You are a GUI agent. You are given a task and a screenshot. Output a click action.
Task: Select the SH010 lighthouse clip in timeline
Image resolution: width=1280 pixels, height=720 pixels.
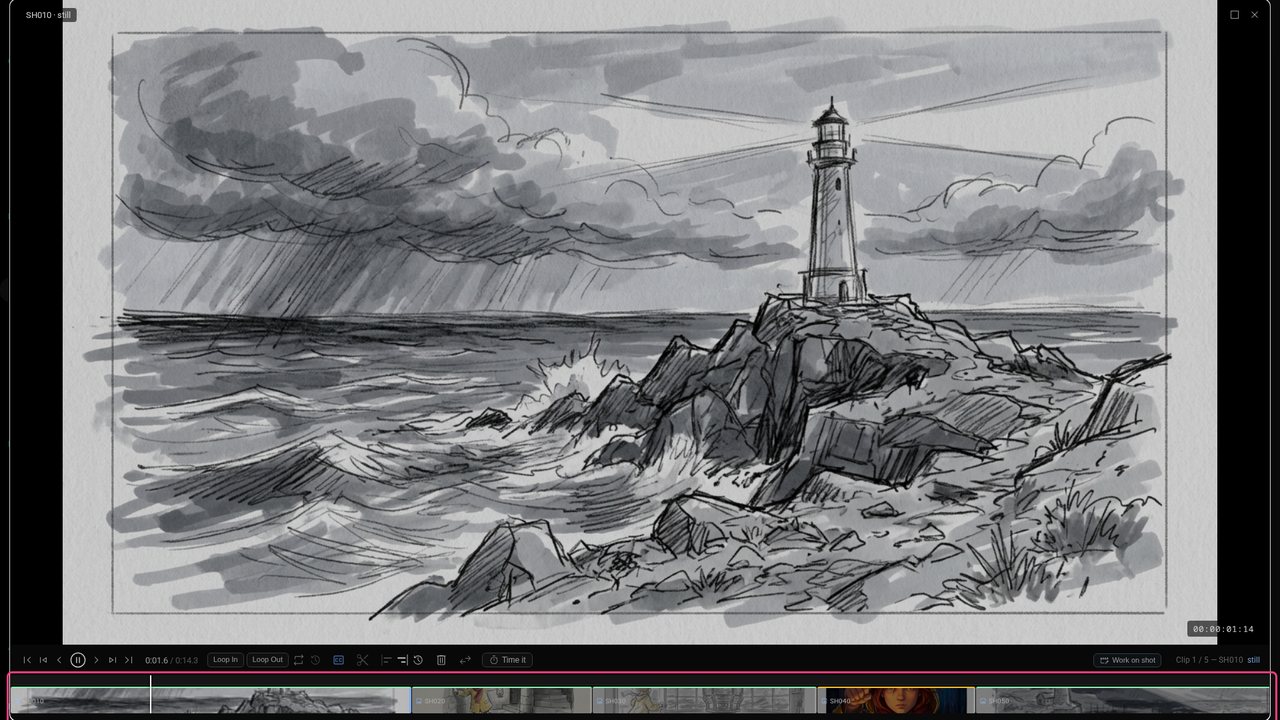210,700
